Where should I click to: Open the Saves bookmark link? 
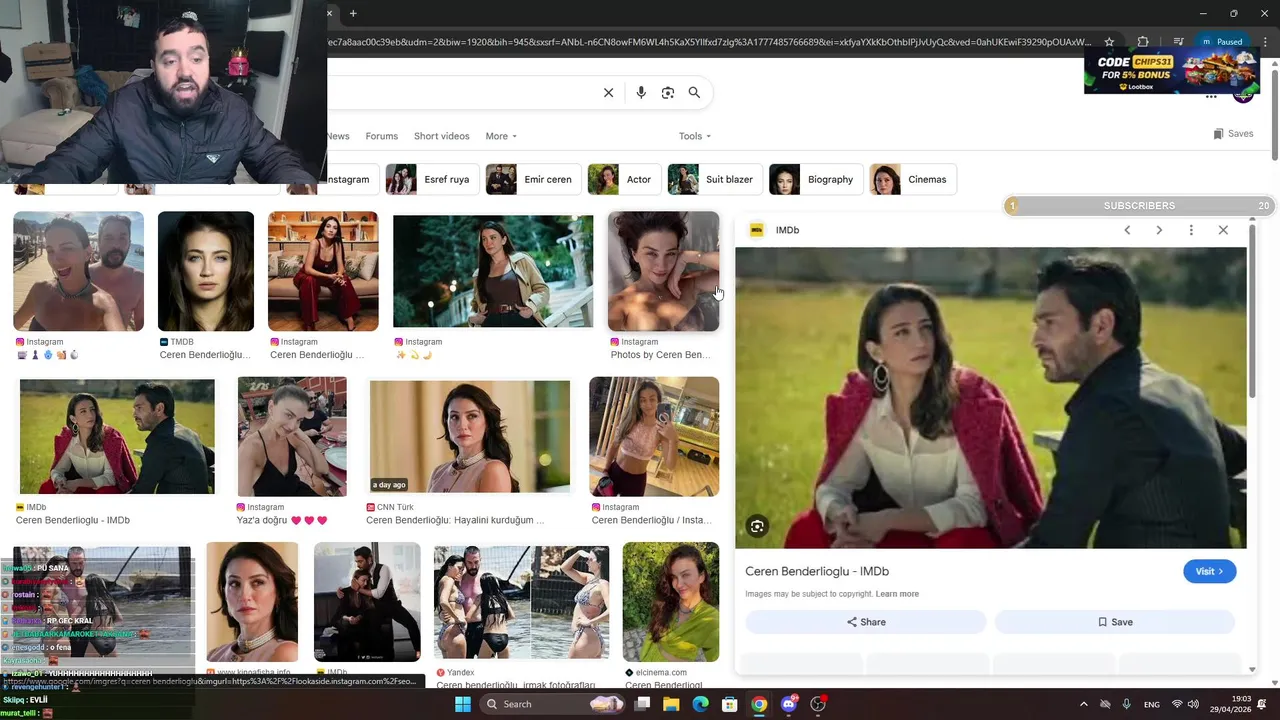click(x=1233, y=134)
